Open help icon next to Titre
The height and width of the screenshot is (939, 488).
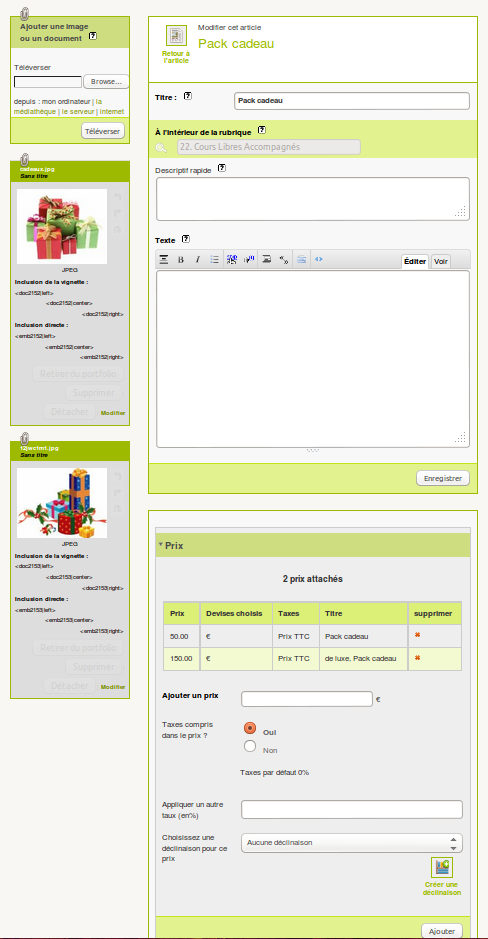[x=187, y=96]
